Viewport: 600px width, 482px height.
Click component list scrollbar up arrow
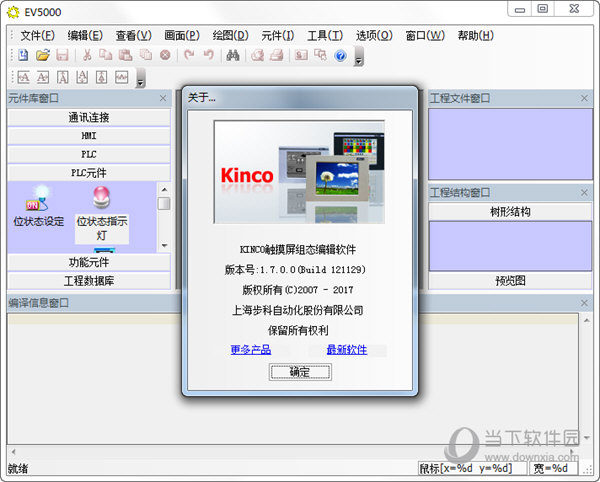[164, 189]
